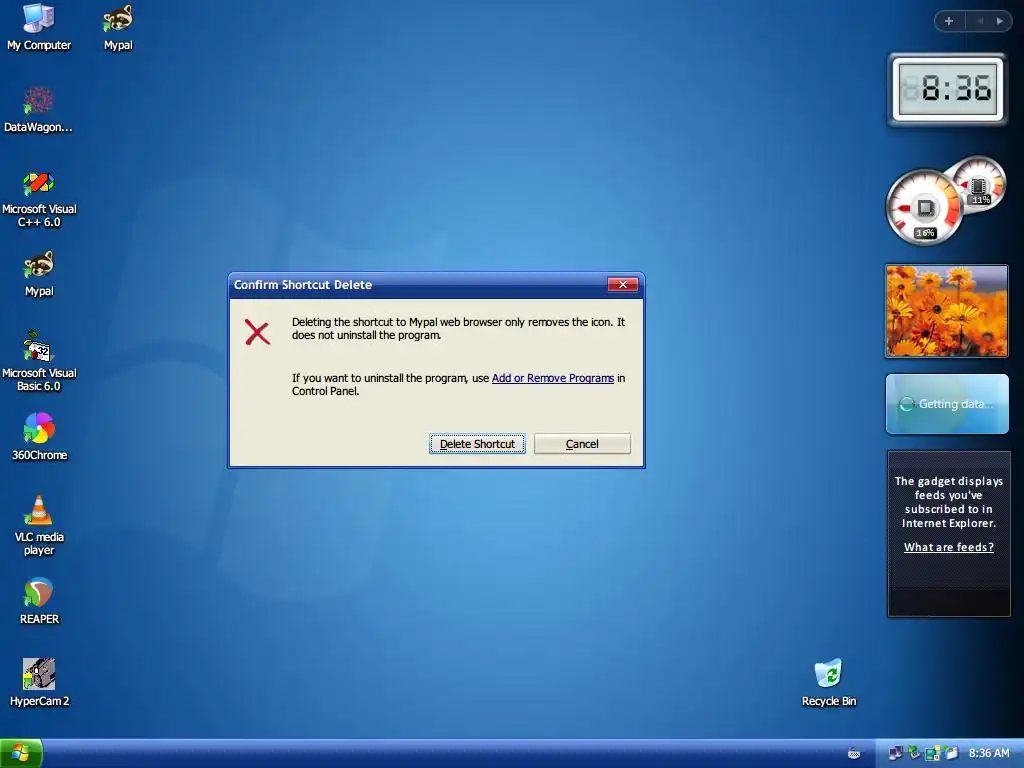Go to next gadgets with right arrow
The width and height of the screenshot is (1024, 768).
[1000, 21]
